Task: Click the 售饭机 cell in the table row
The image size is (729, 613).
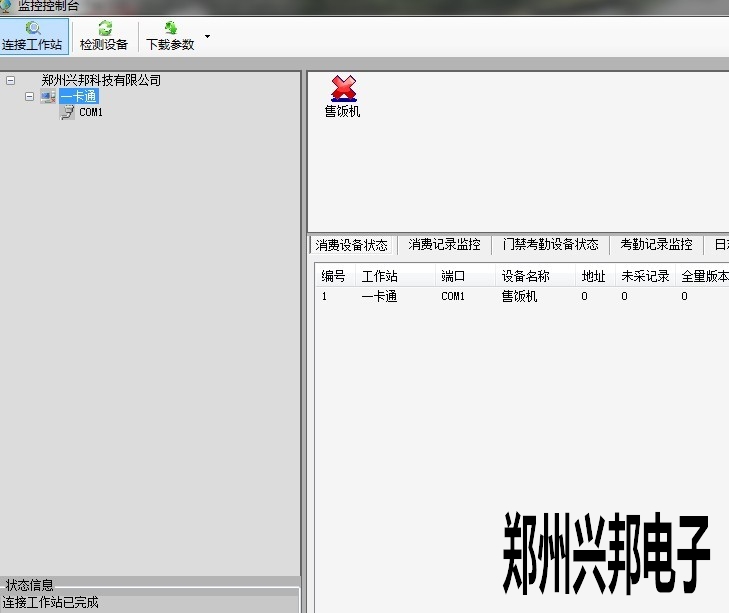Action: pyautogui.click(x=519, y=296)
